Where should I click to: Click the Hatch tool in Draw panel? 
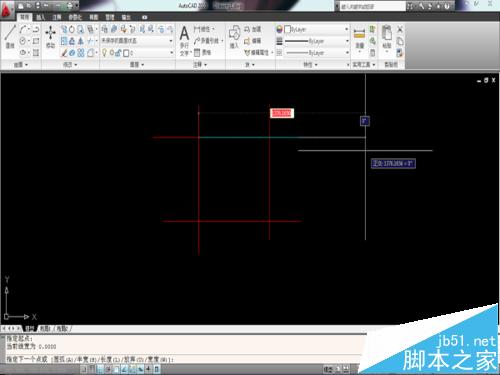pyautogui.click(x=36, y=53)
